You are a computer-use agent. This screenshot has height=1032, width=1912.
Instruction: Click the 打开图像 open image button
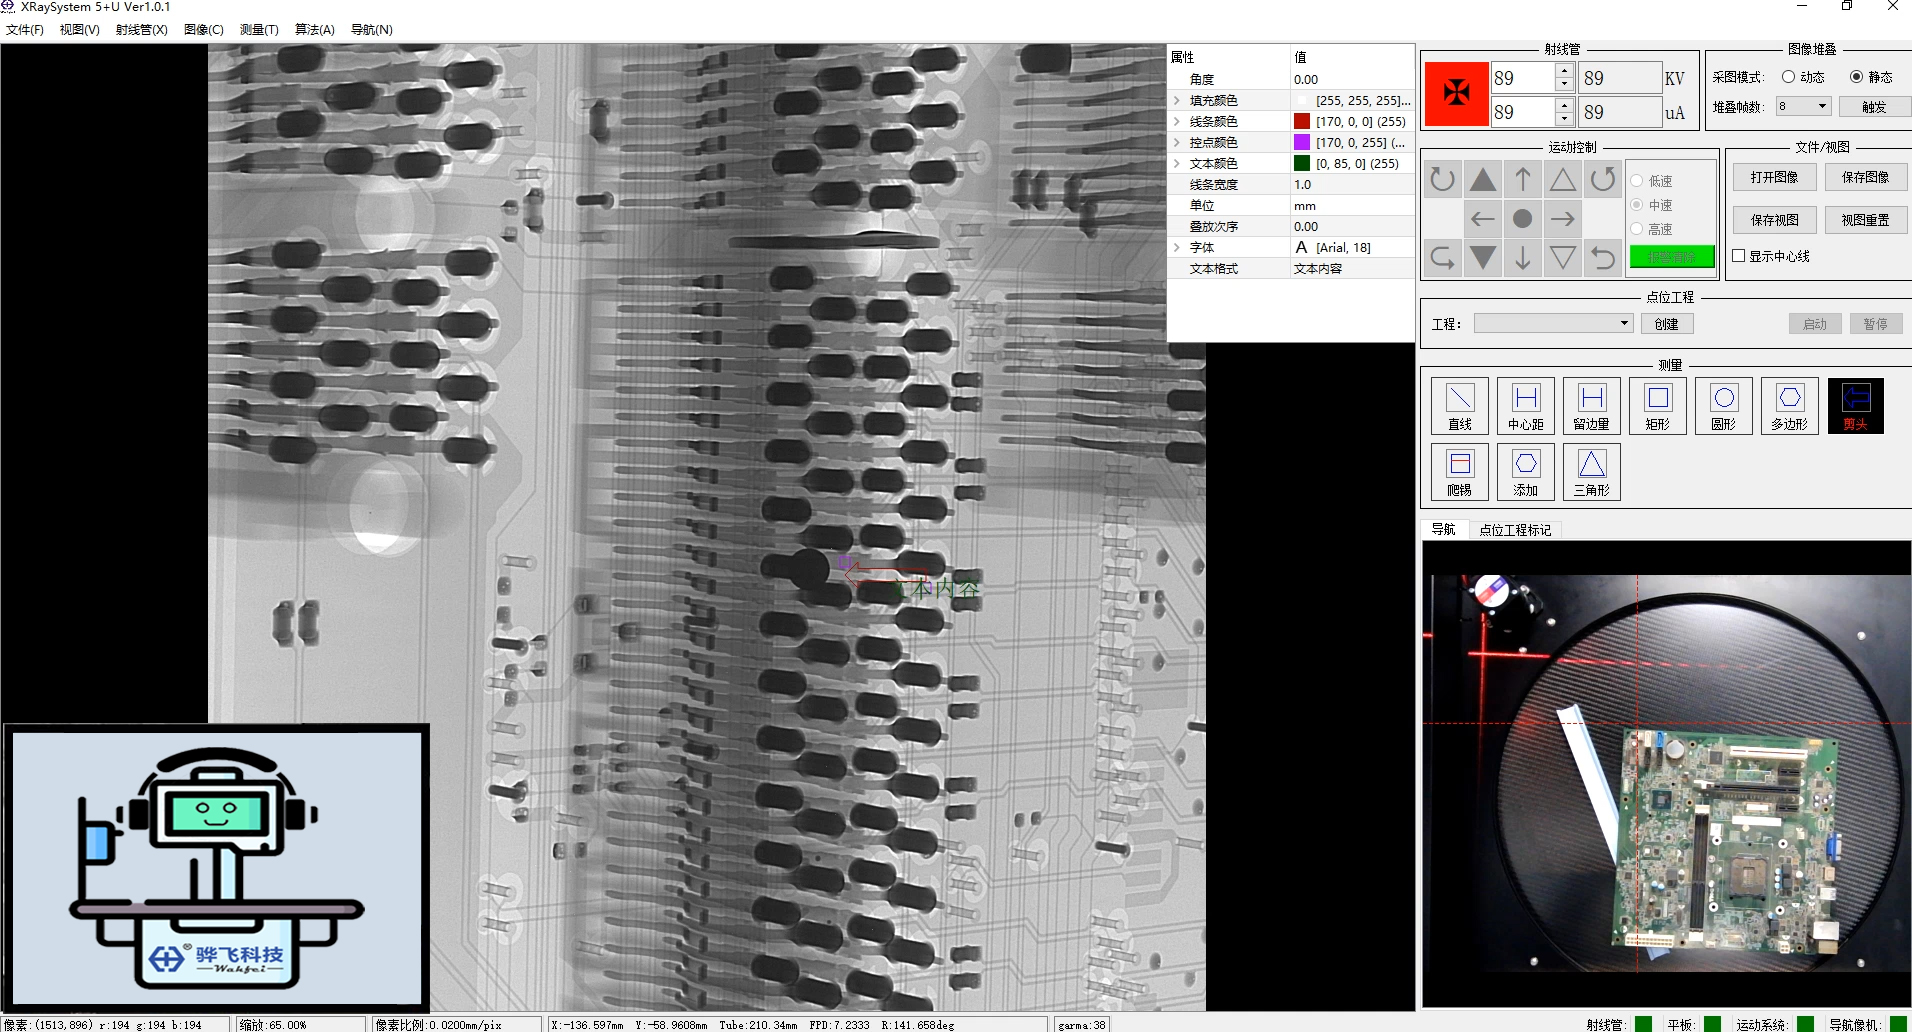(x=1774, y=177)
